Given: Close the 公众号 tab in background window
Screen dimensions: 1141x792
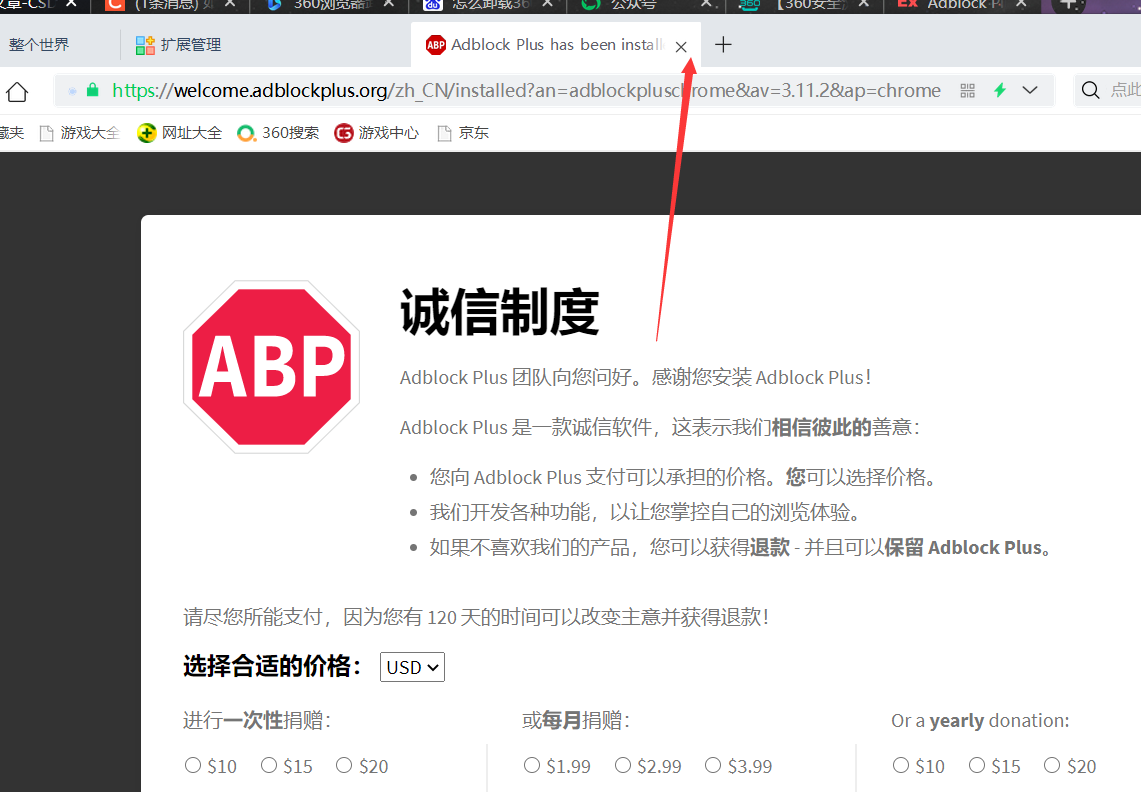Looking at the screenshot, I should (x=706, y=4).
